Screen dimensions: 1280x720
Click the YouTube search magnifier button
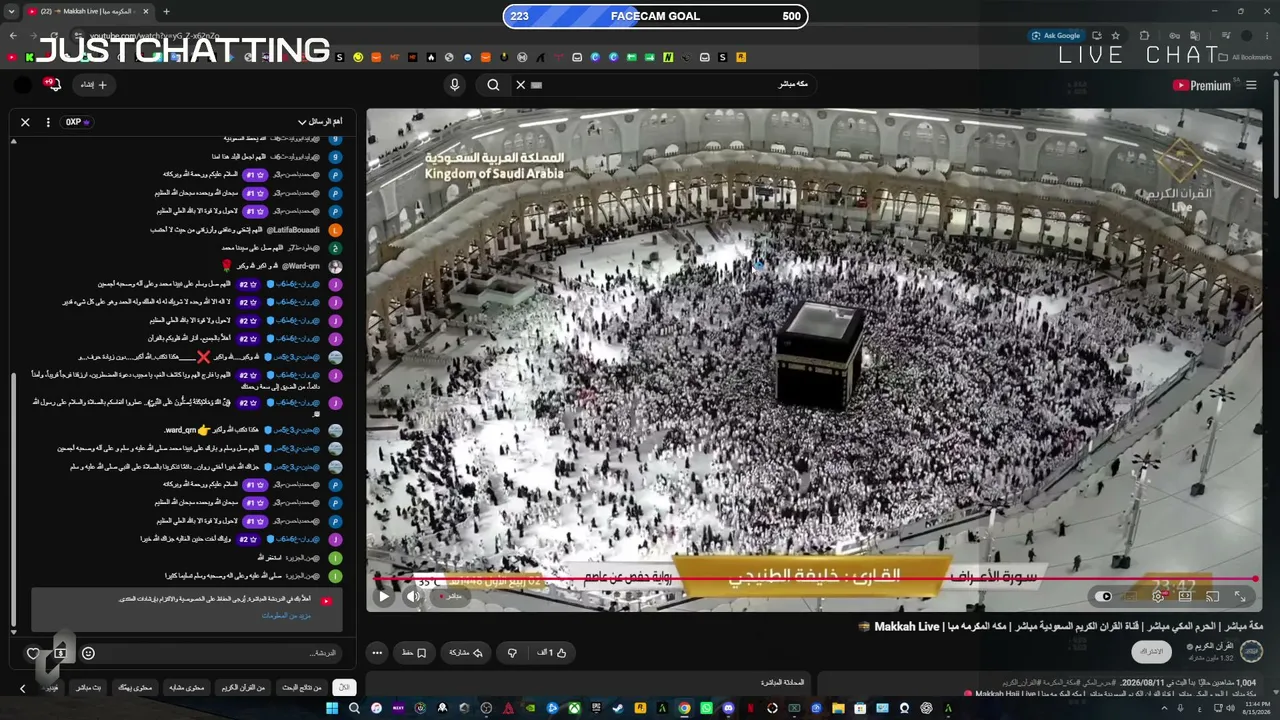[493, 85]
